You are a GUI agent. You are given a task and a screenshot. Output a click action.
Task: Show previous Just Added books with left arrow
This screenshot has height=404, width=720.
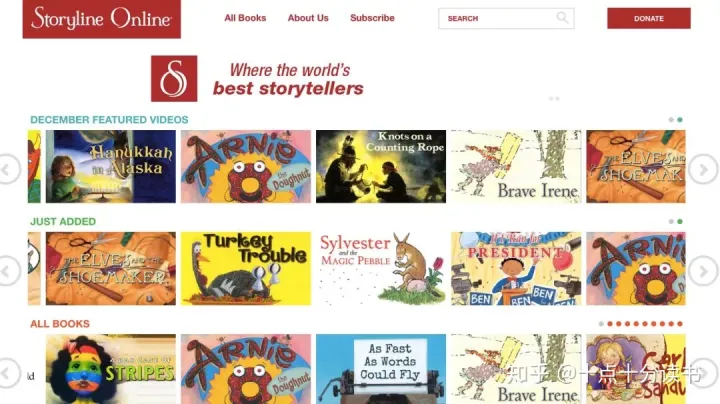[8, 271]
